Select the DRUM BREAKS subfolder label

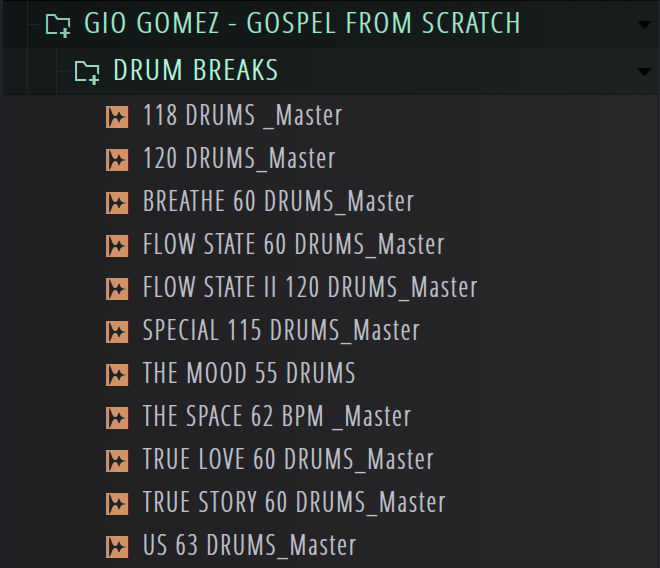[x=195, y=70]
